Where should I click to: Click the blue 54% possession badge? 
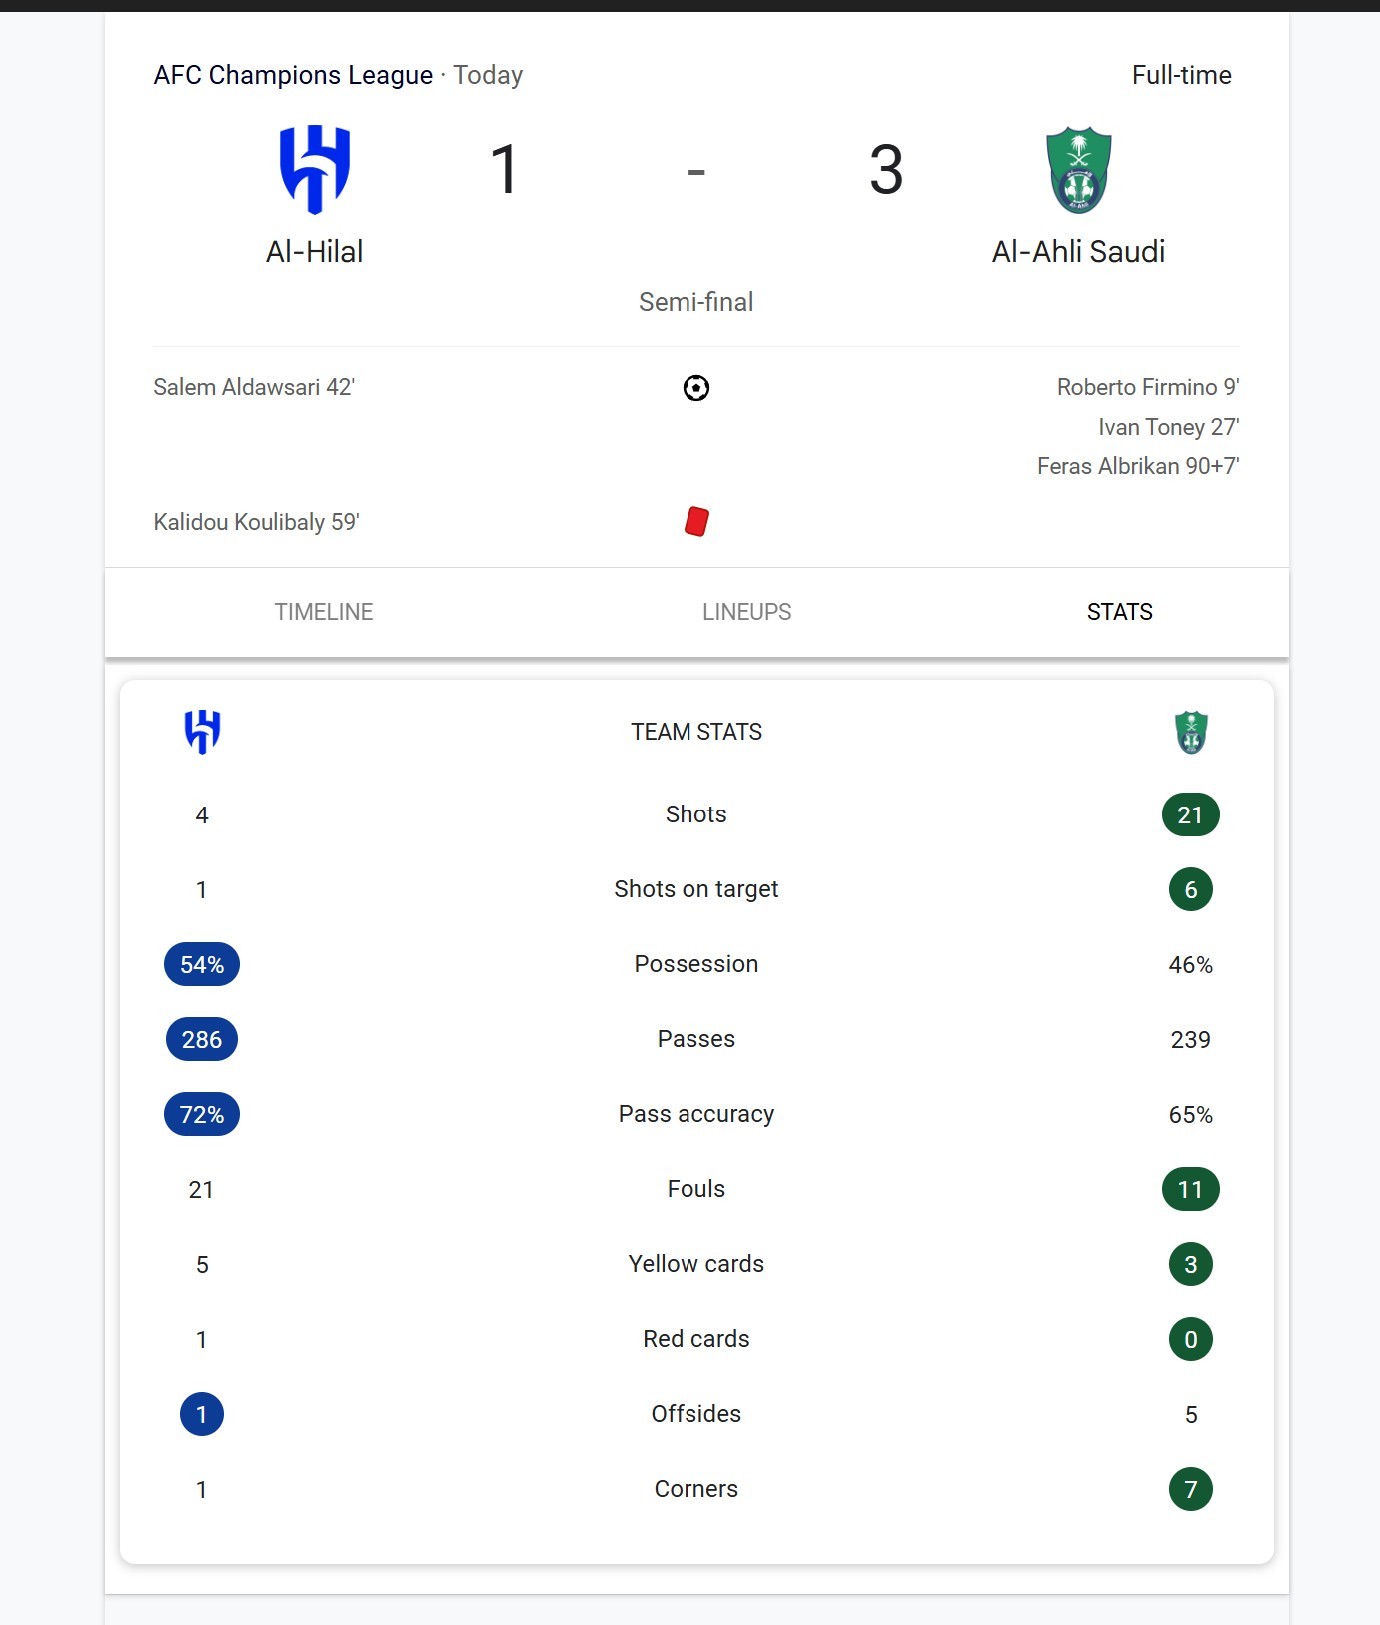[202, 965]
